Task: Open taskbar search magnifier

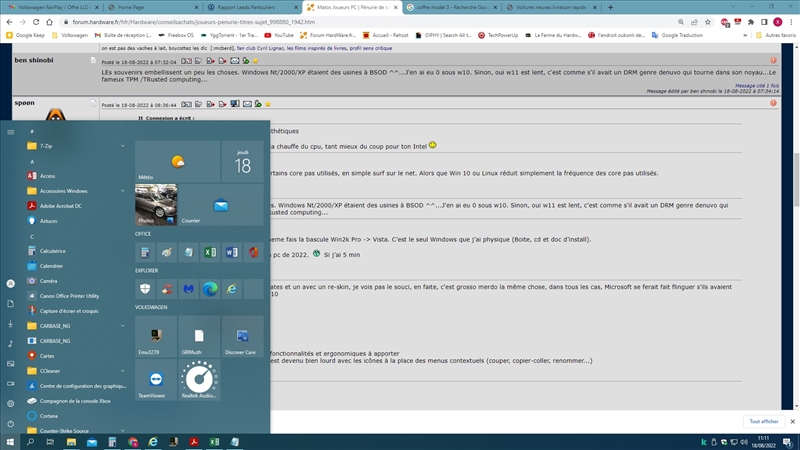Action: [30, 442]
